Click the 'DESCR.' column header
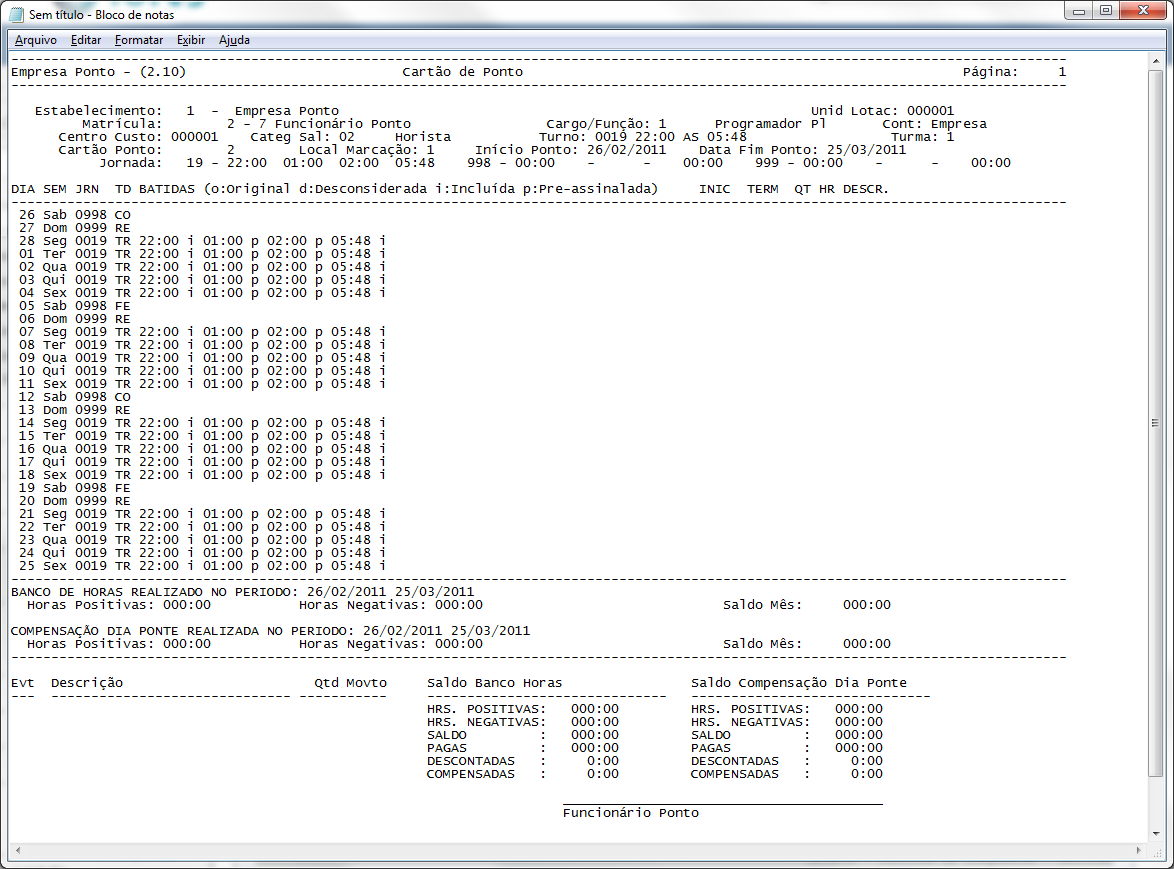The width and height of the screenshot is (1174, 869). click(866, 189)
